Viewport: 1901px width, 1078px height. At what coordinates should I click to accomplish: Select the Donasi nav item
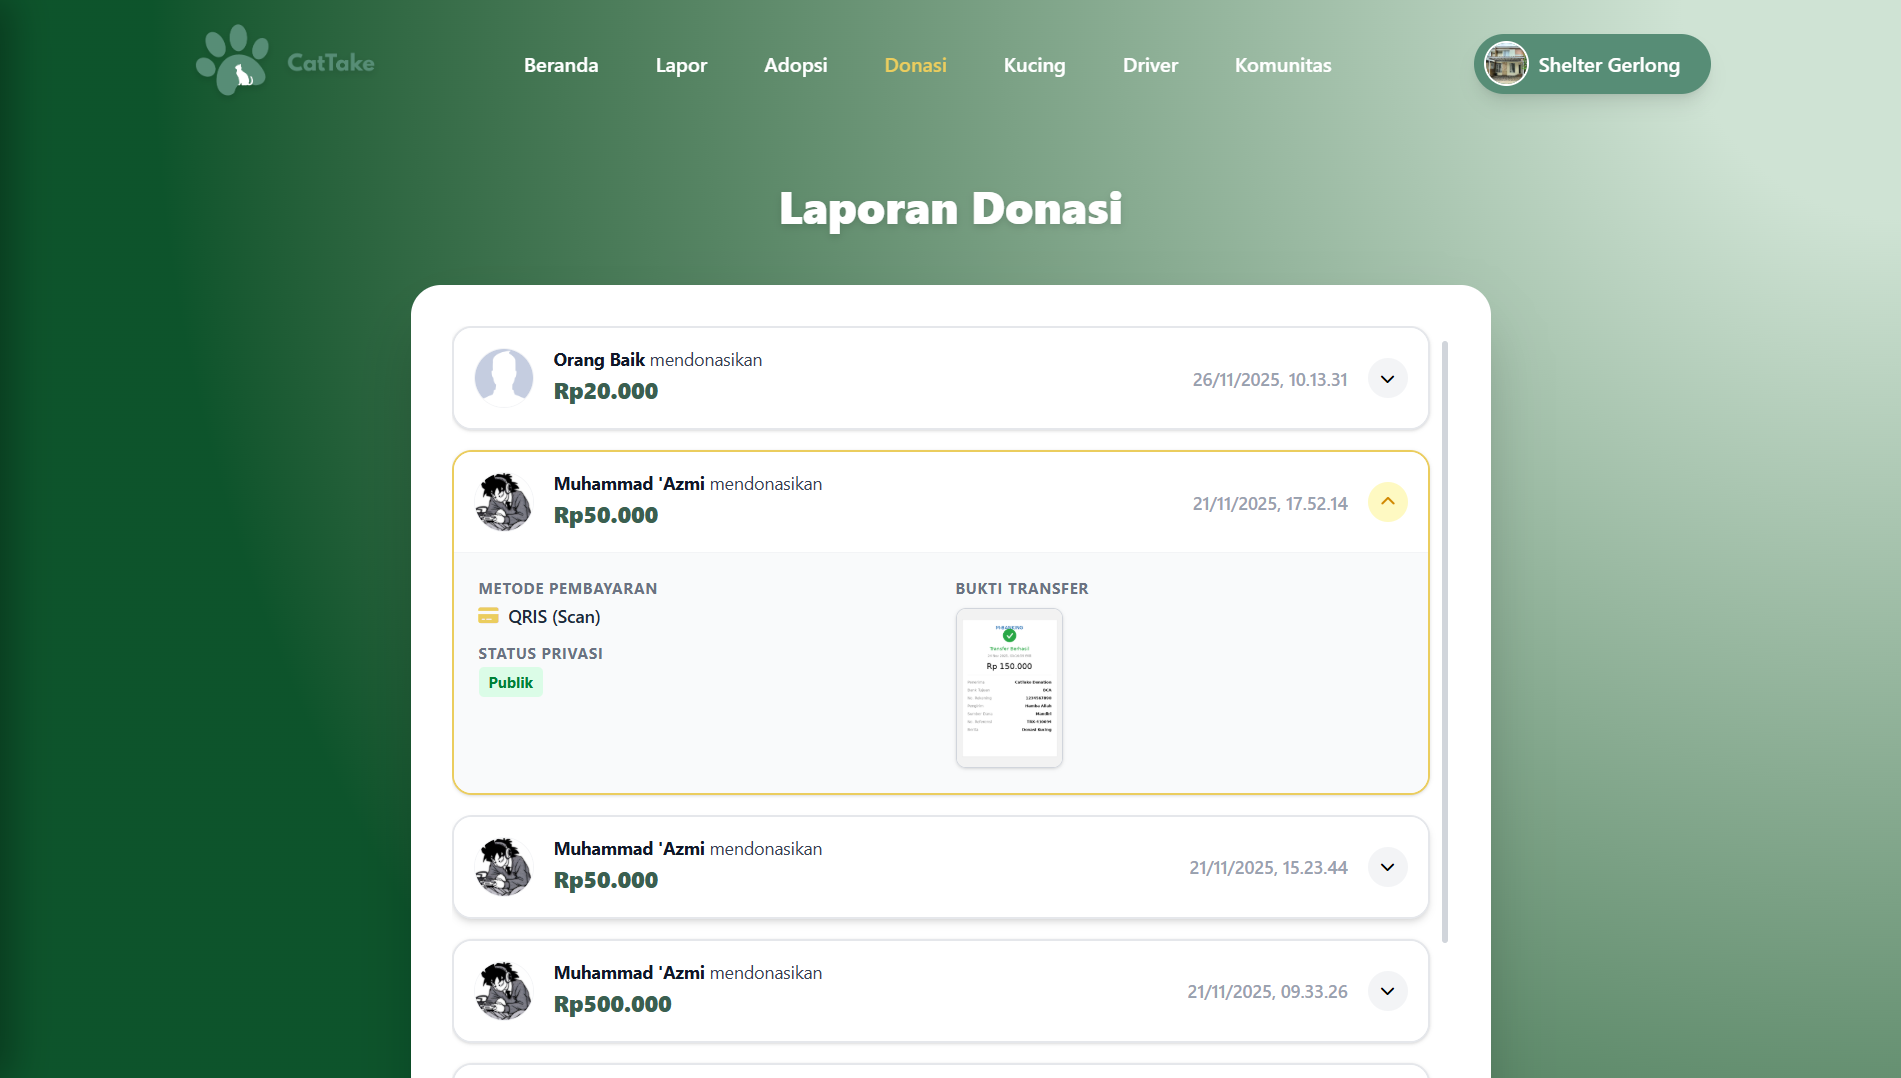(x=915, y=65)
